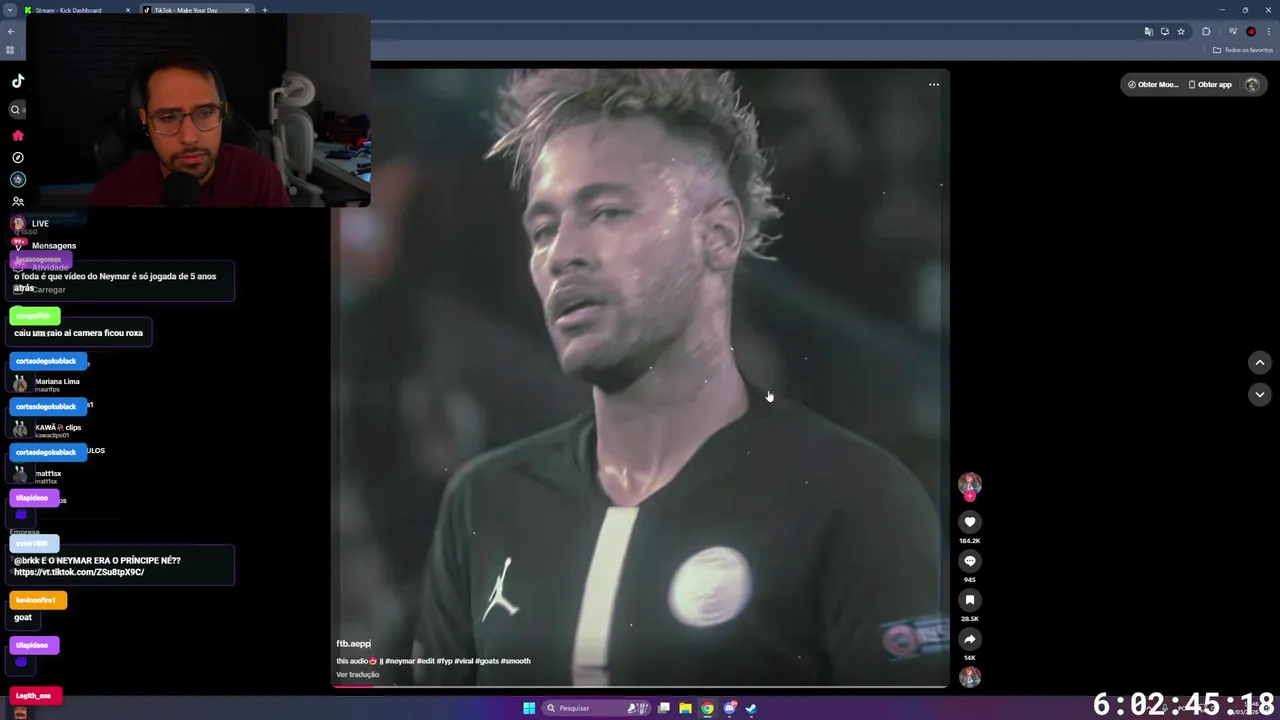Open the #goats hashtag in caption
Image resolution: width=1280 pixels, height=720 pixels.
pyautogui.click(x=487, y=661)
